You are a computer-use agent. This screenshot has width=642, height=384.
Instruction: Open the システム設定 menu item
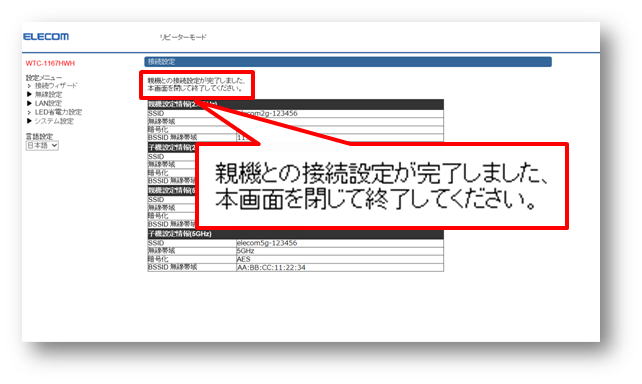click(54, 121)
